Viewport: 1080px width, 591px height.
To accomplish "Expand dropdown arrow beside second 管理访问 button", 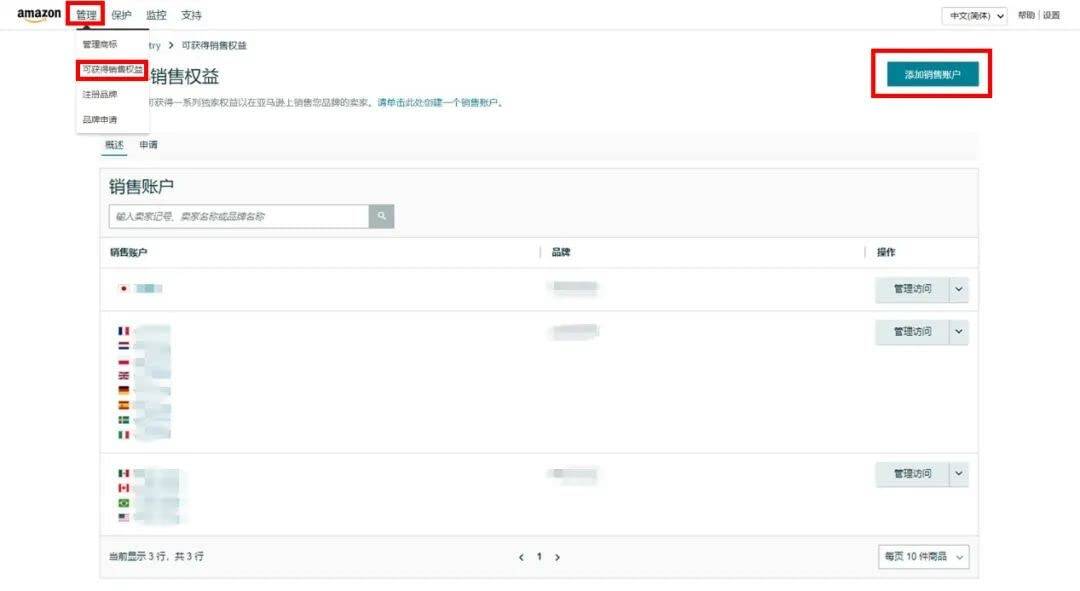I will (959, 332).
